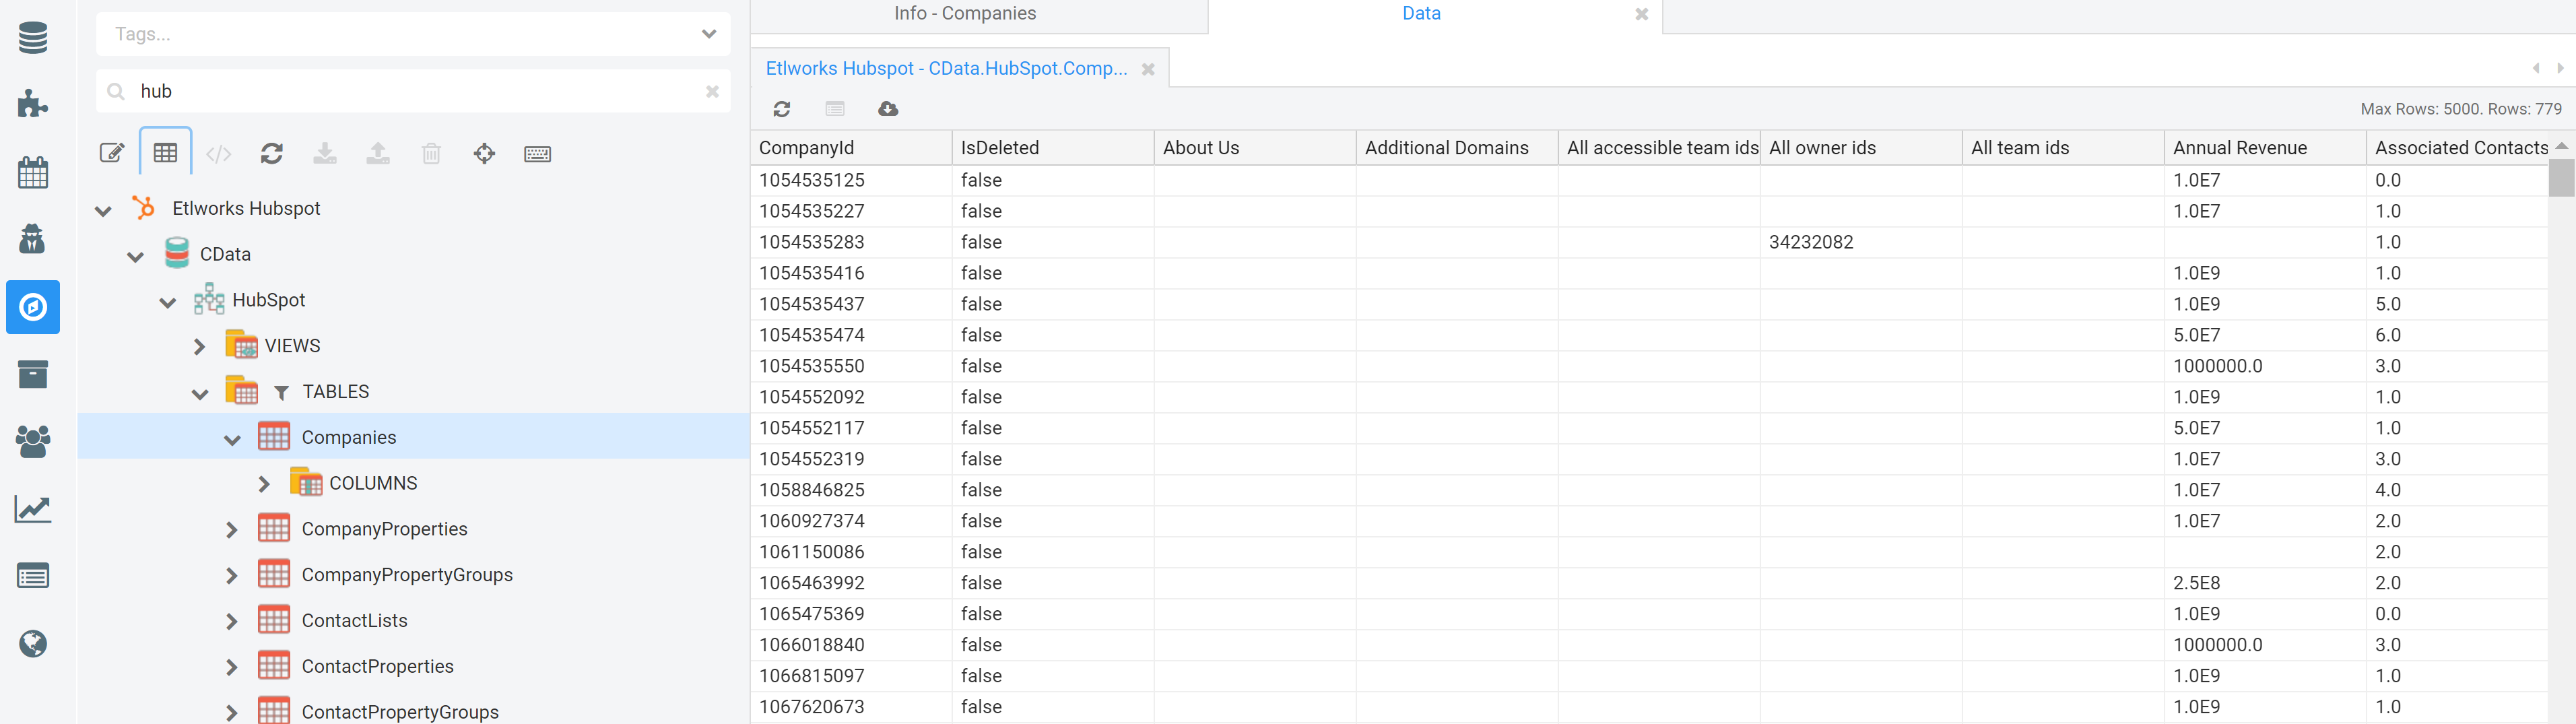Image resolution: width=2576 pixels, height=724 pixels.
Task: Select the ContactPropertyGroups tree item
Action: (x=400, y=712)
